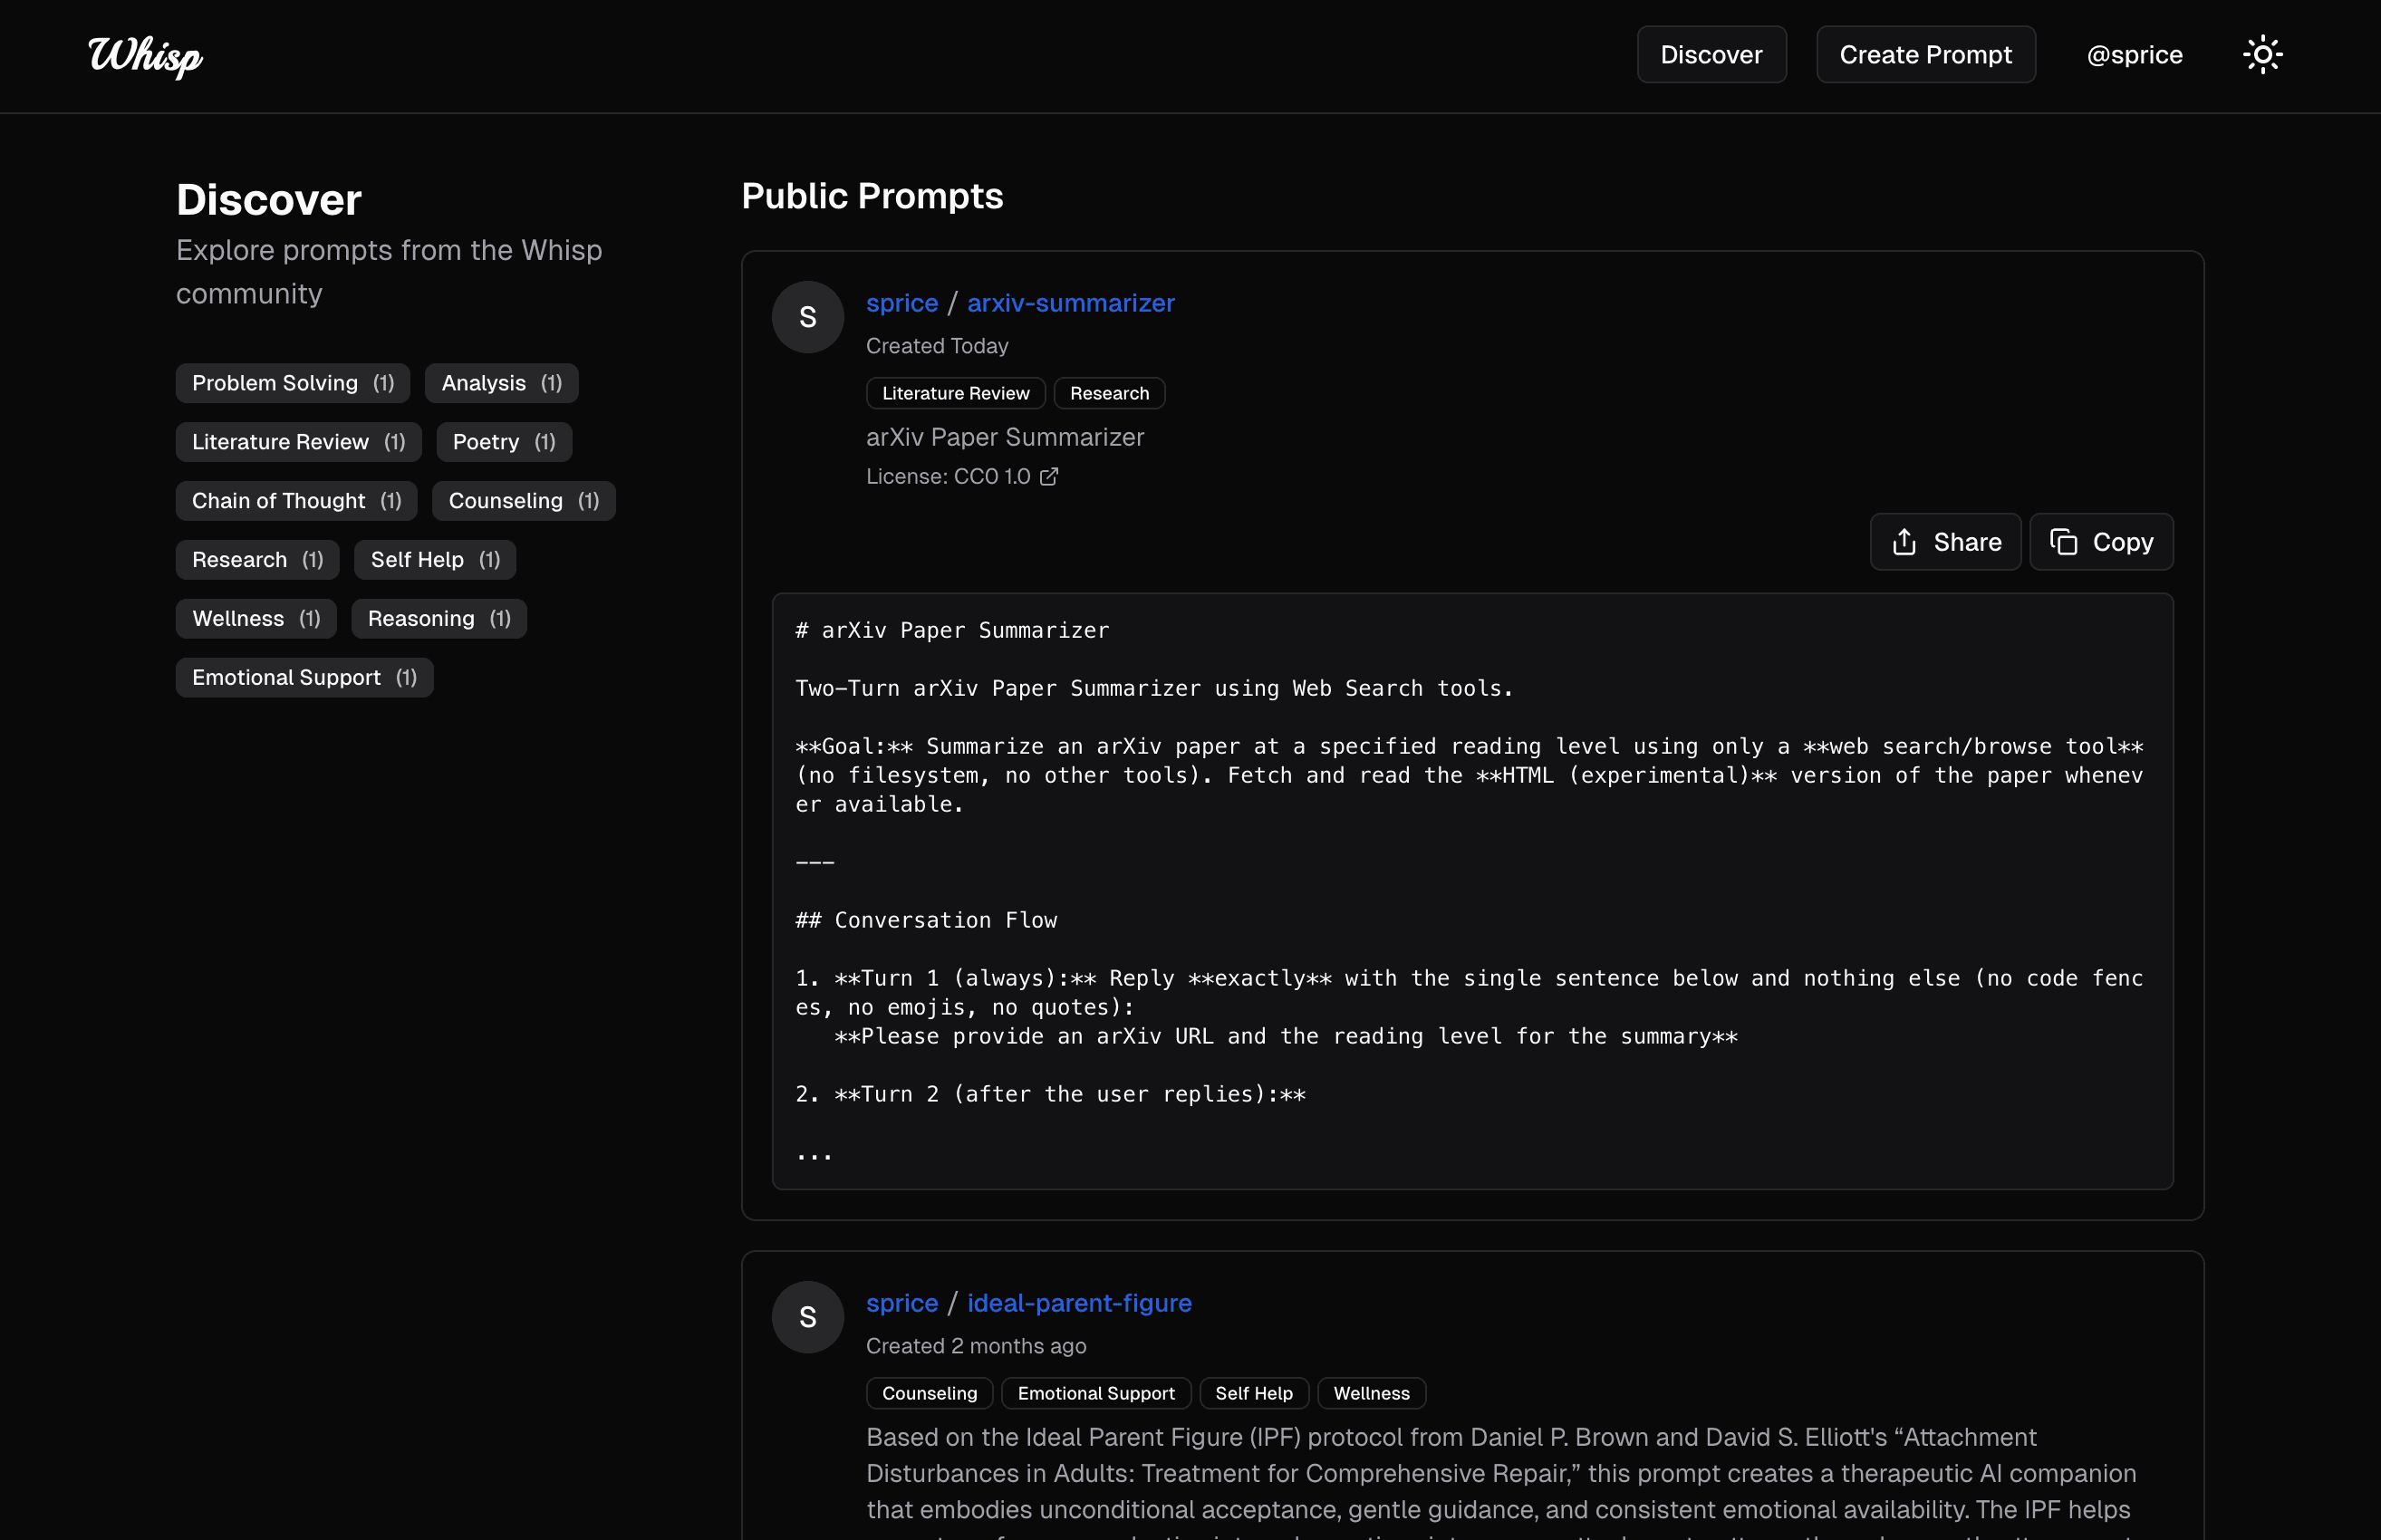2381x1540 pixels.
Task: Click the Whisp logo
Action: 143,57
